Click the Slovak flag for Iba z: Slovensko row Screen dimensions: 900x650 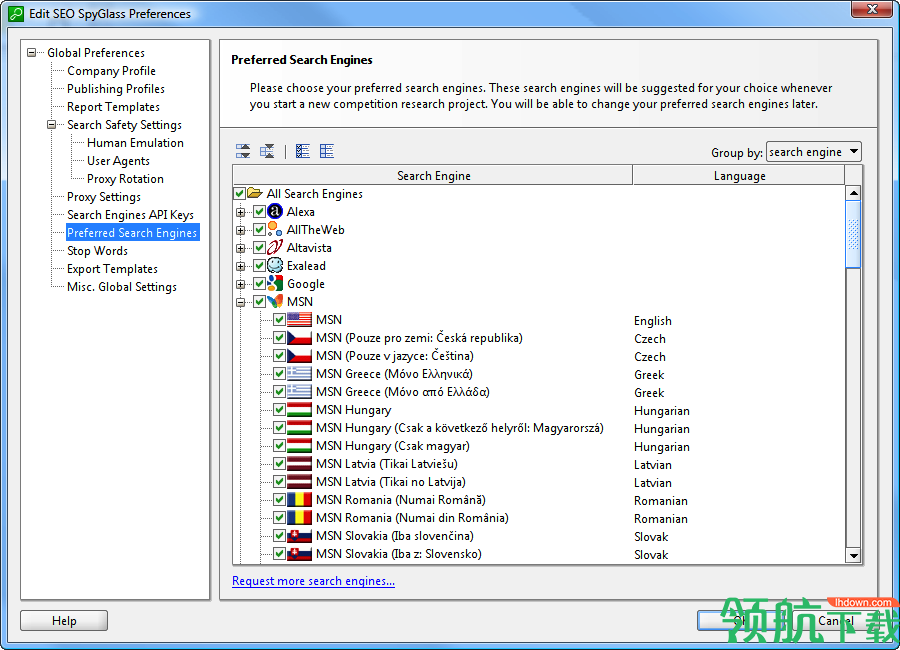pyautogui.click(x=300, y=554)
